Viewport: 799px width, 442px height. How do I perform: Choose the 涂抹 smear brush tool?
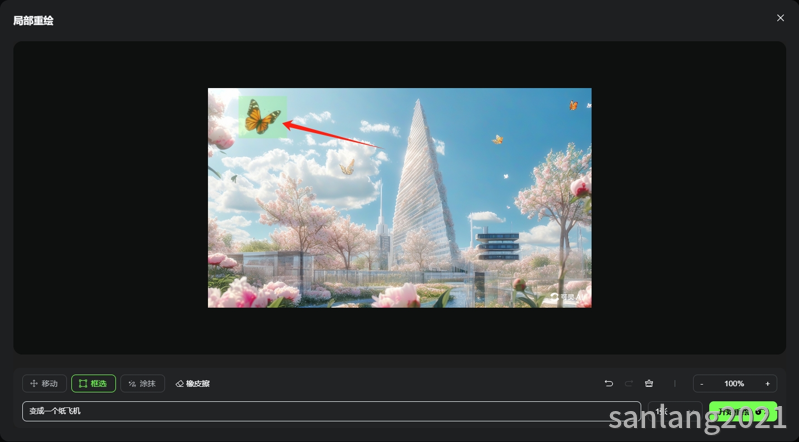[x=142, y=383]
